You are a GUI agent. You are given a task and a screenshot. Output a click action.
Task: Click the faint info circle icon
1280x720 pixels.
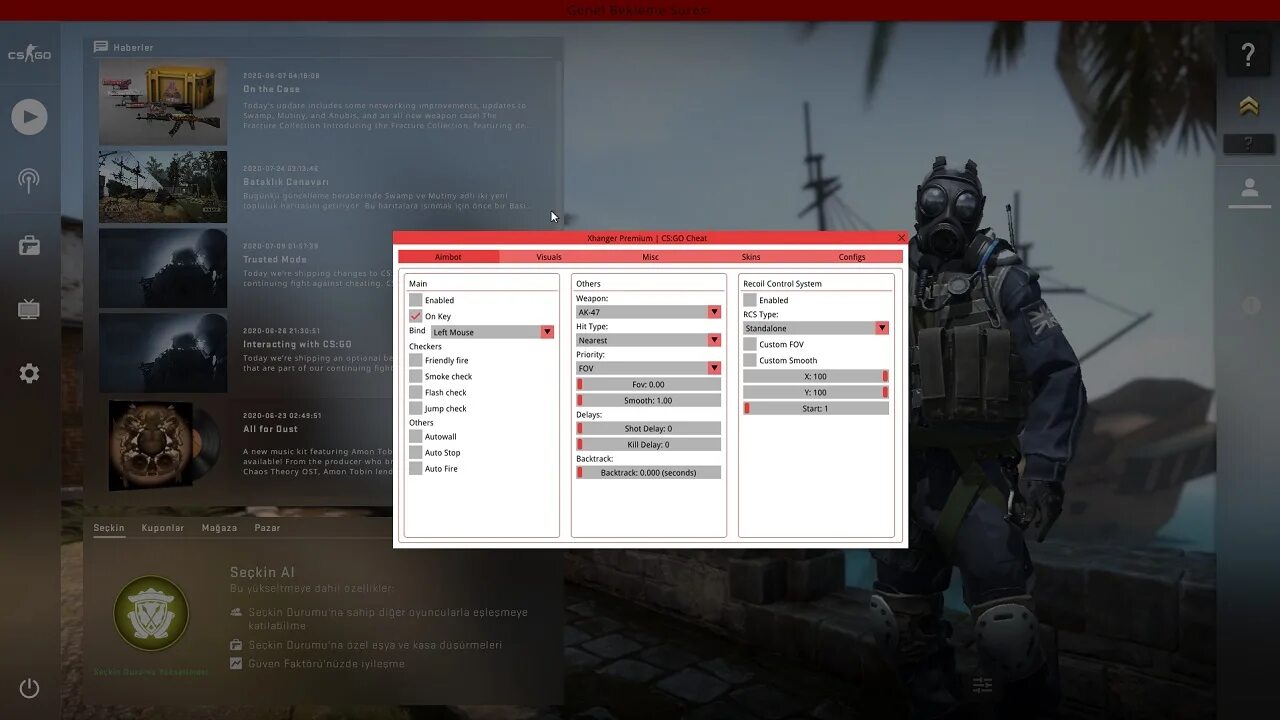1250,305
